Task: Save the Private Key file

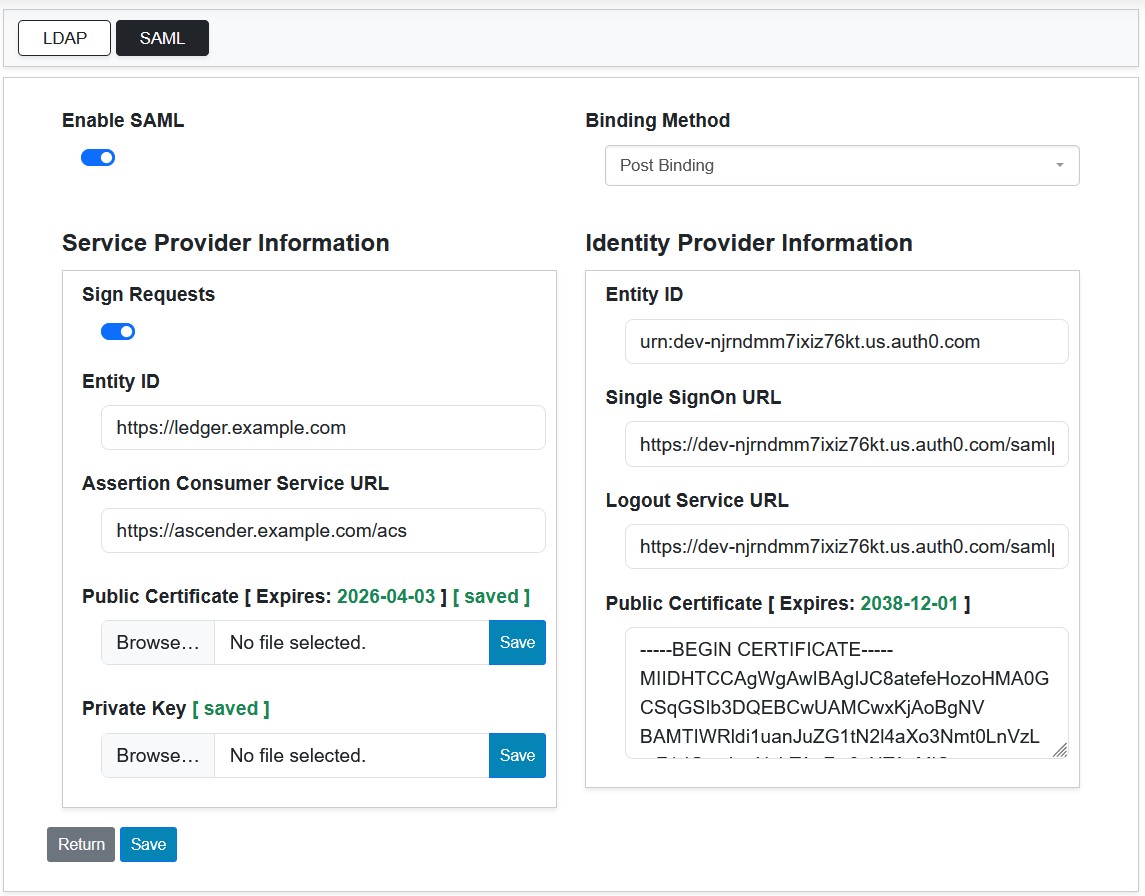Action: (517, 756)
